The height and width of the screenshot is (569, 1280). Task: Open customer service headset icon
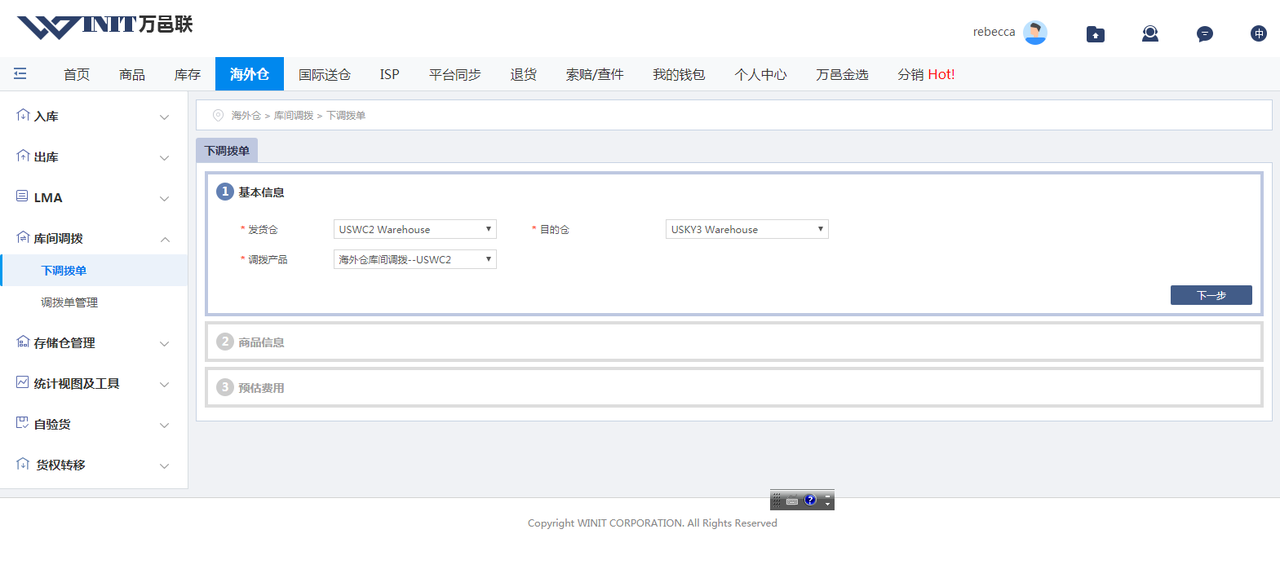click(1151, 33)
